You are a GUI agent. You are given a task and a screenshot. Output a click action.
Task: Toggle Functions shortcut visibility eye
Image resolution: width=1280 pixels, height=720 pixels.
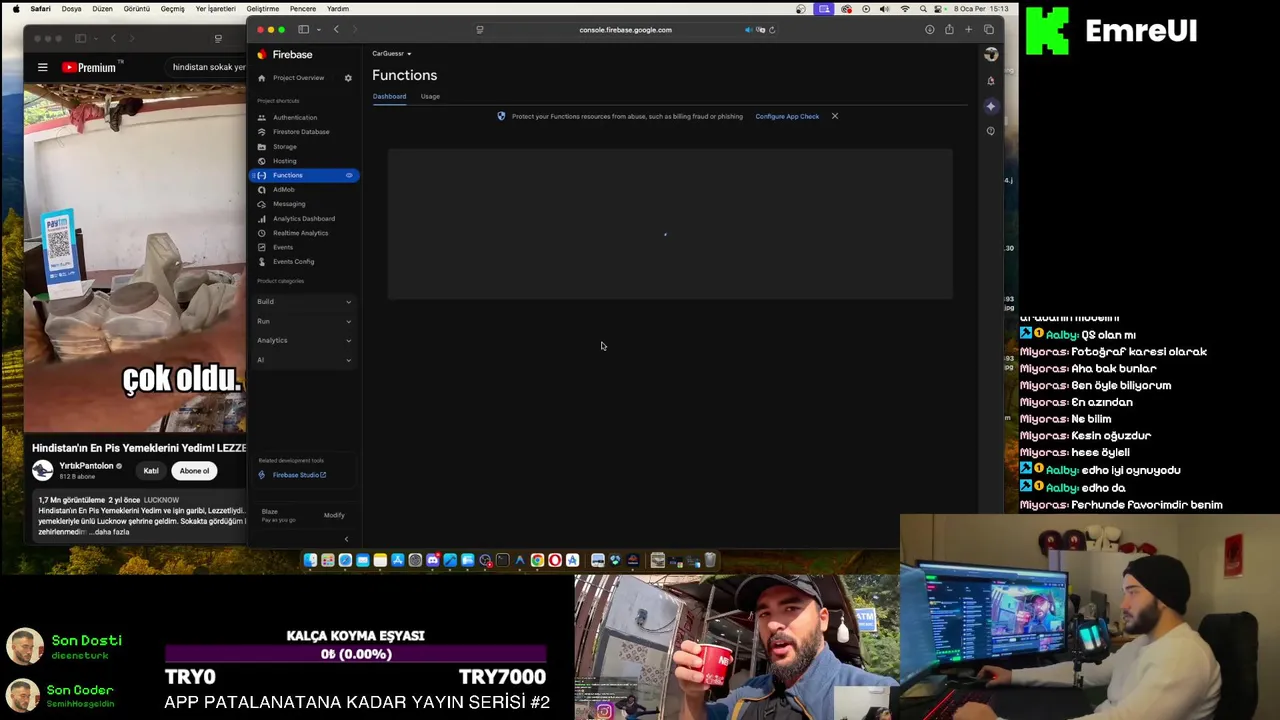tap(349, 175)
